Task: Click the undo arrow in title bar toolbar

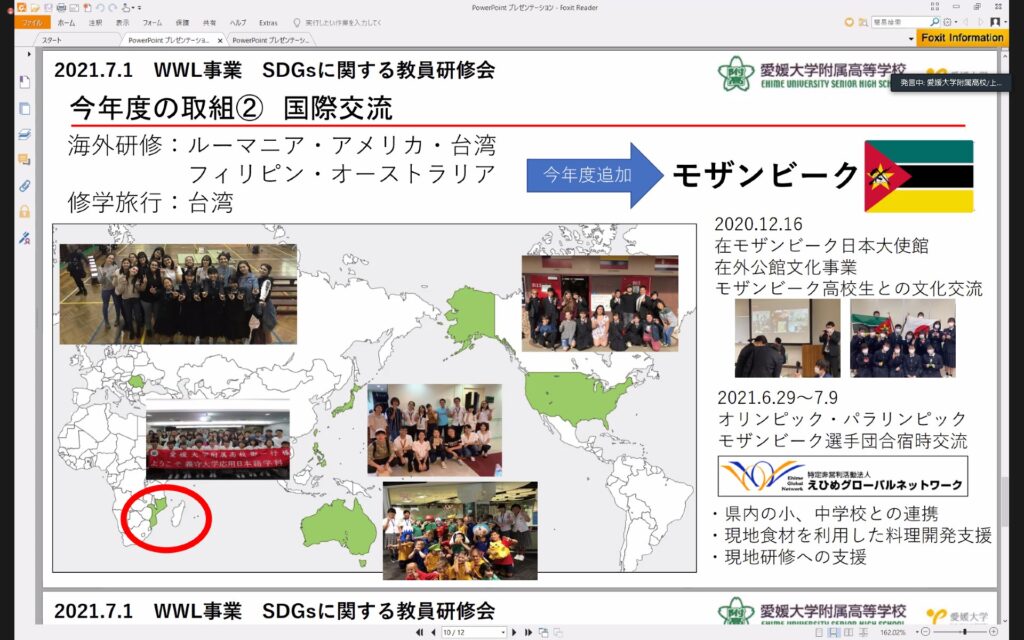Action: [101, 8]
